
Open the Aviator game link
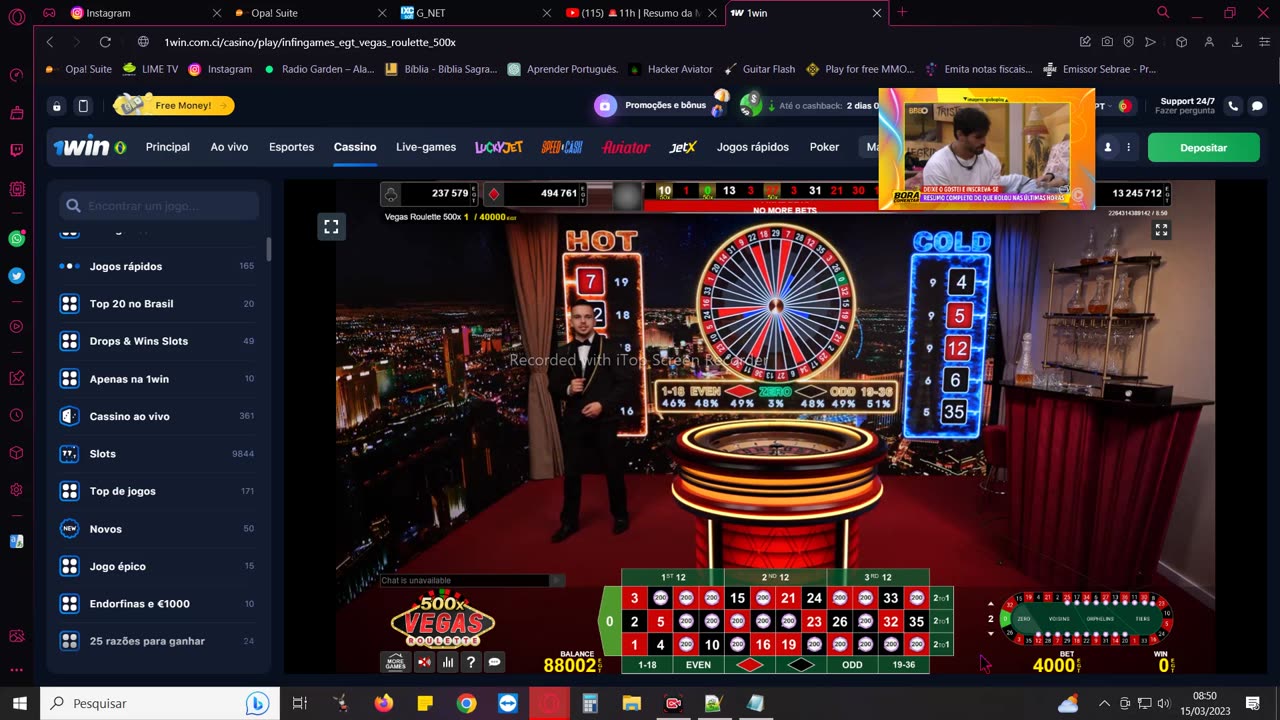coord(626,147)
